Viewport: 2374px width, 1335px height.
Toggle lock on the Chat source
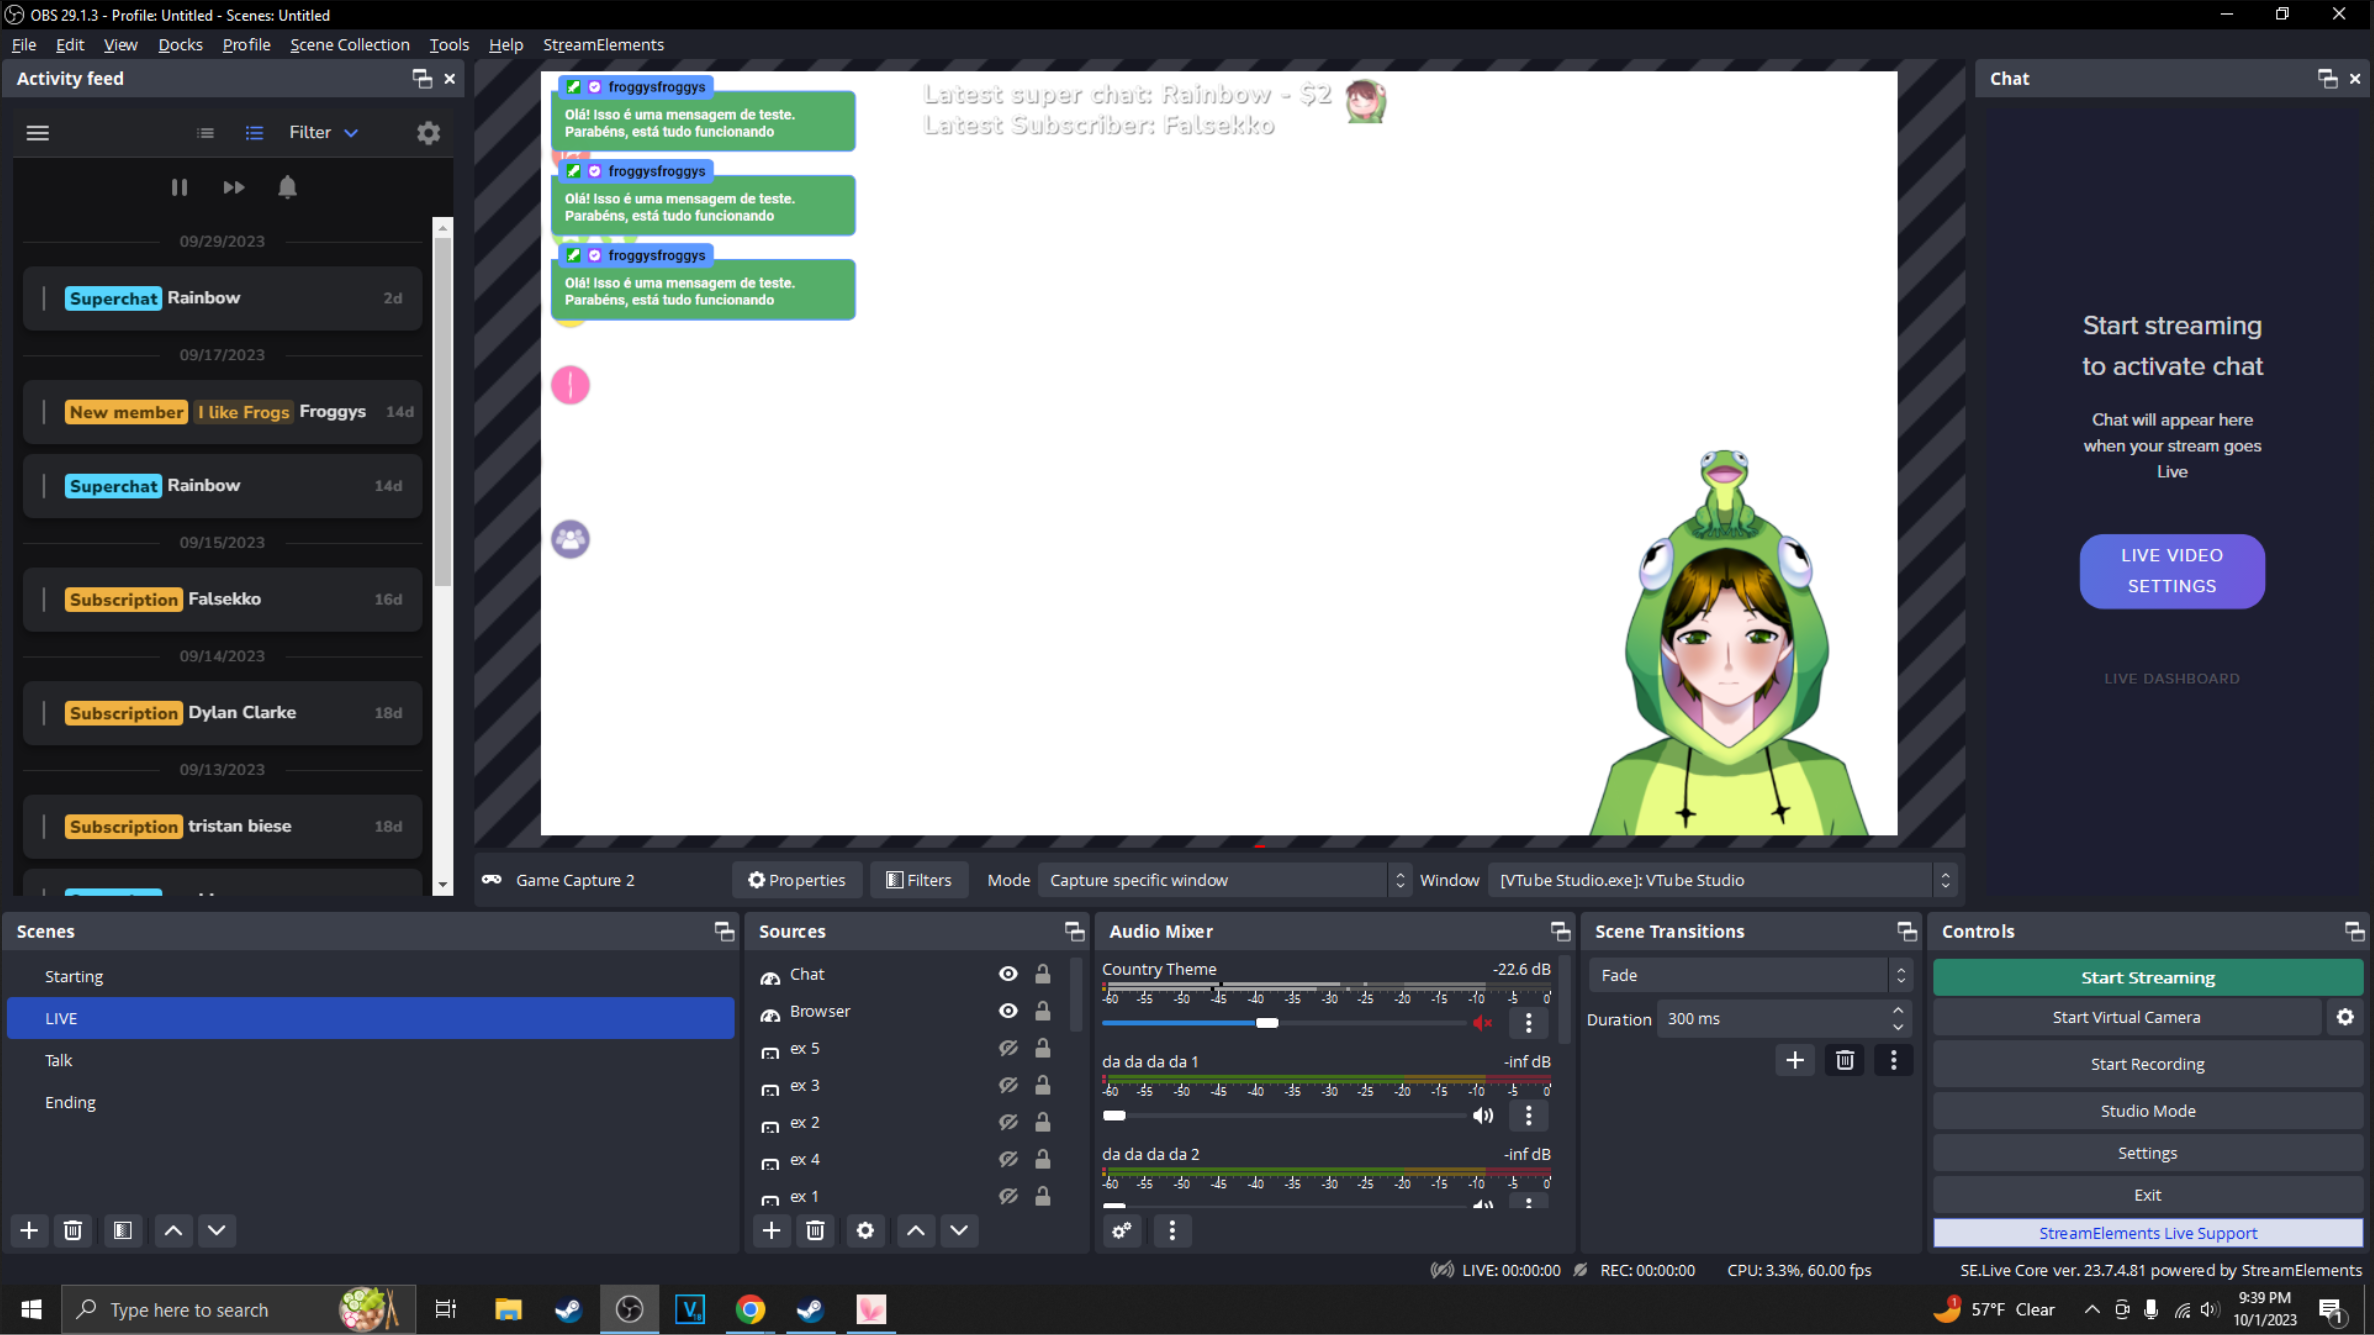(x=1043, y=974)
